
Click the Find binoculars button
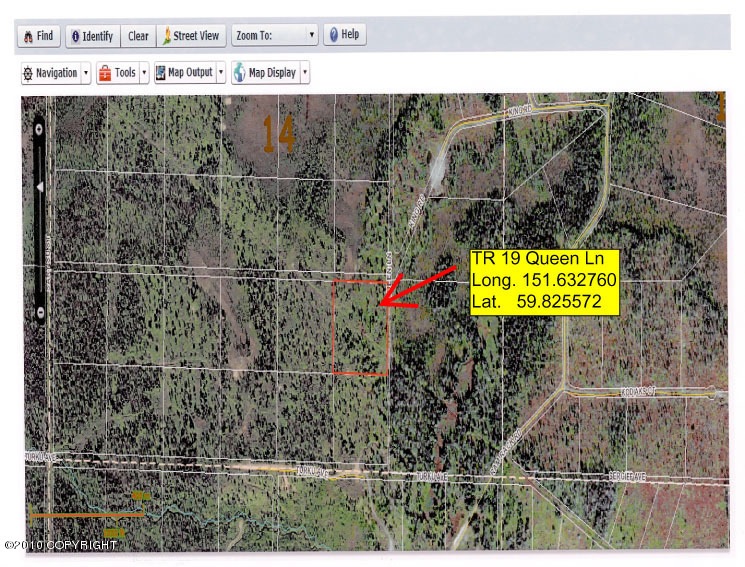tap(39, 36)
